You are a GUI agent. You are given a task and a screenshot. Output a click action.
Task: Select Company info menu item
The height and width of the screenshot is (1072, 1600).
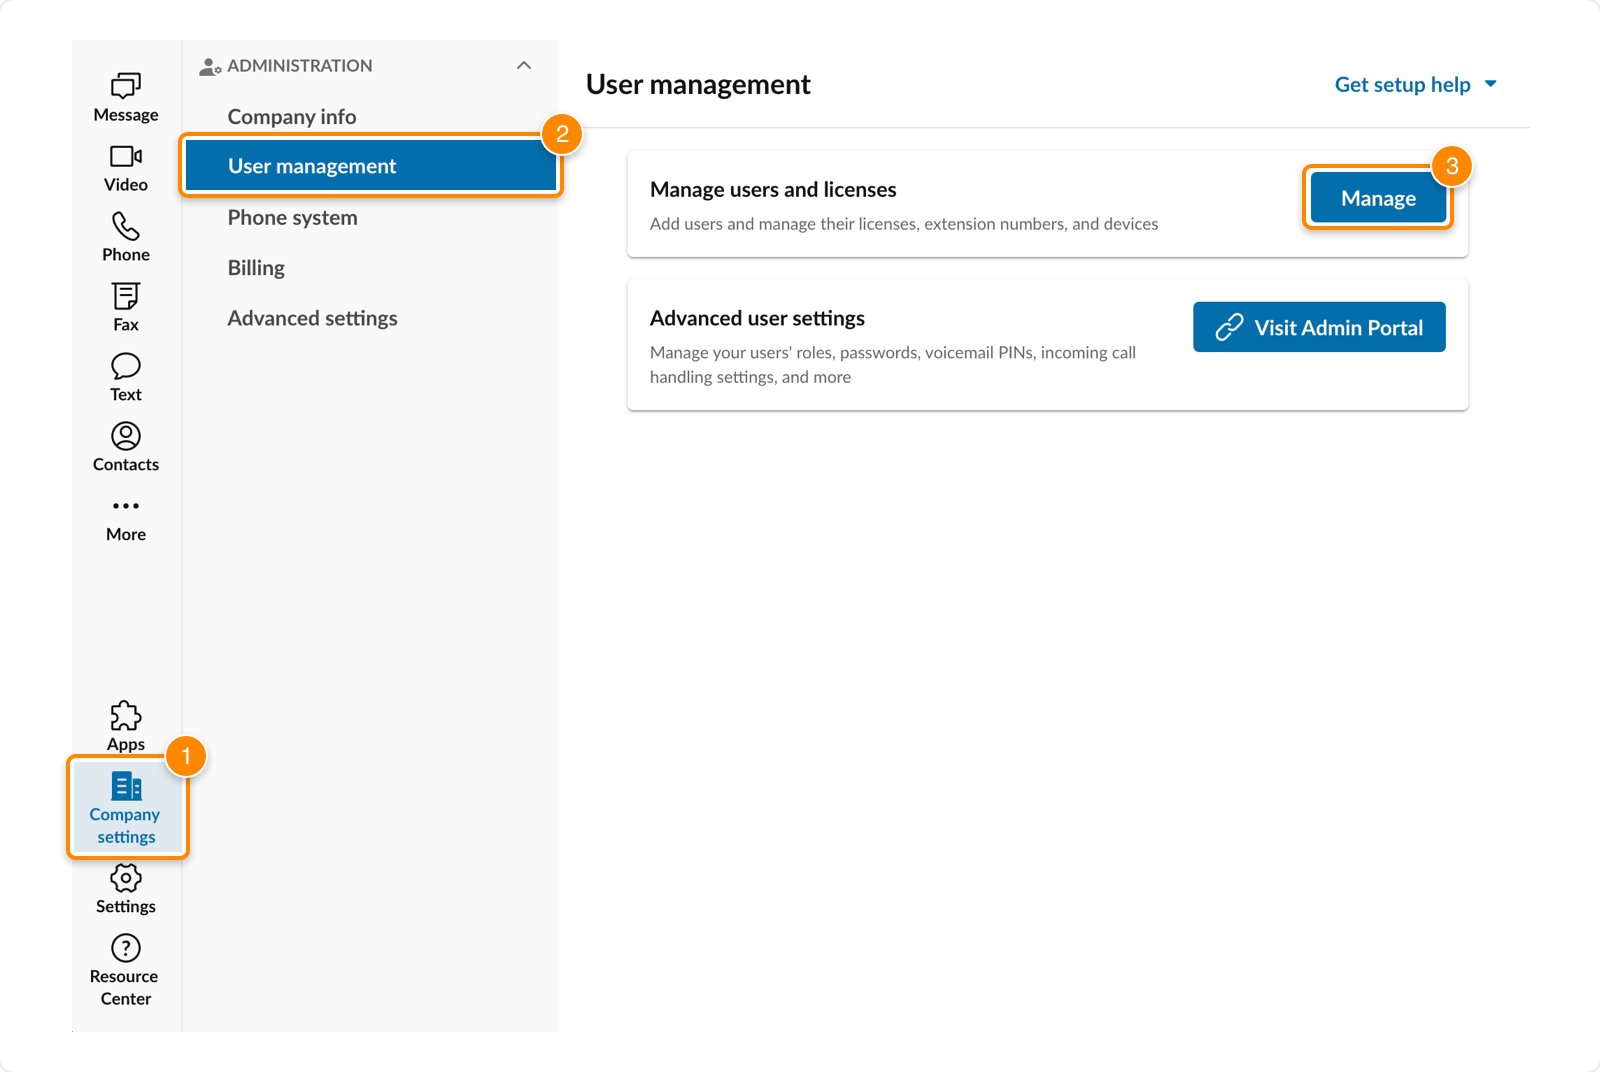[292, 117]
